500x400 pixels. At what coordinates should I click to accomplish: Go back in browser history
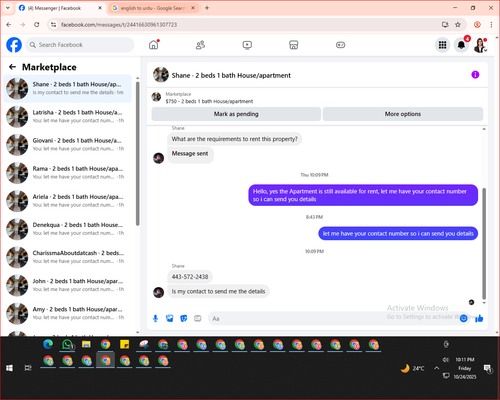[x=9, y=24]
